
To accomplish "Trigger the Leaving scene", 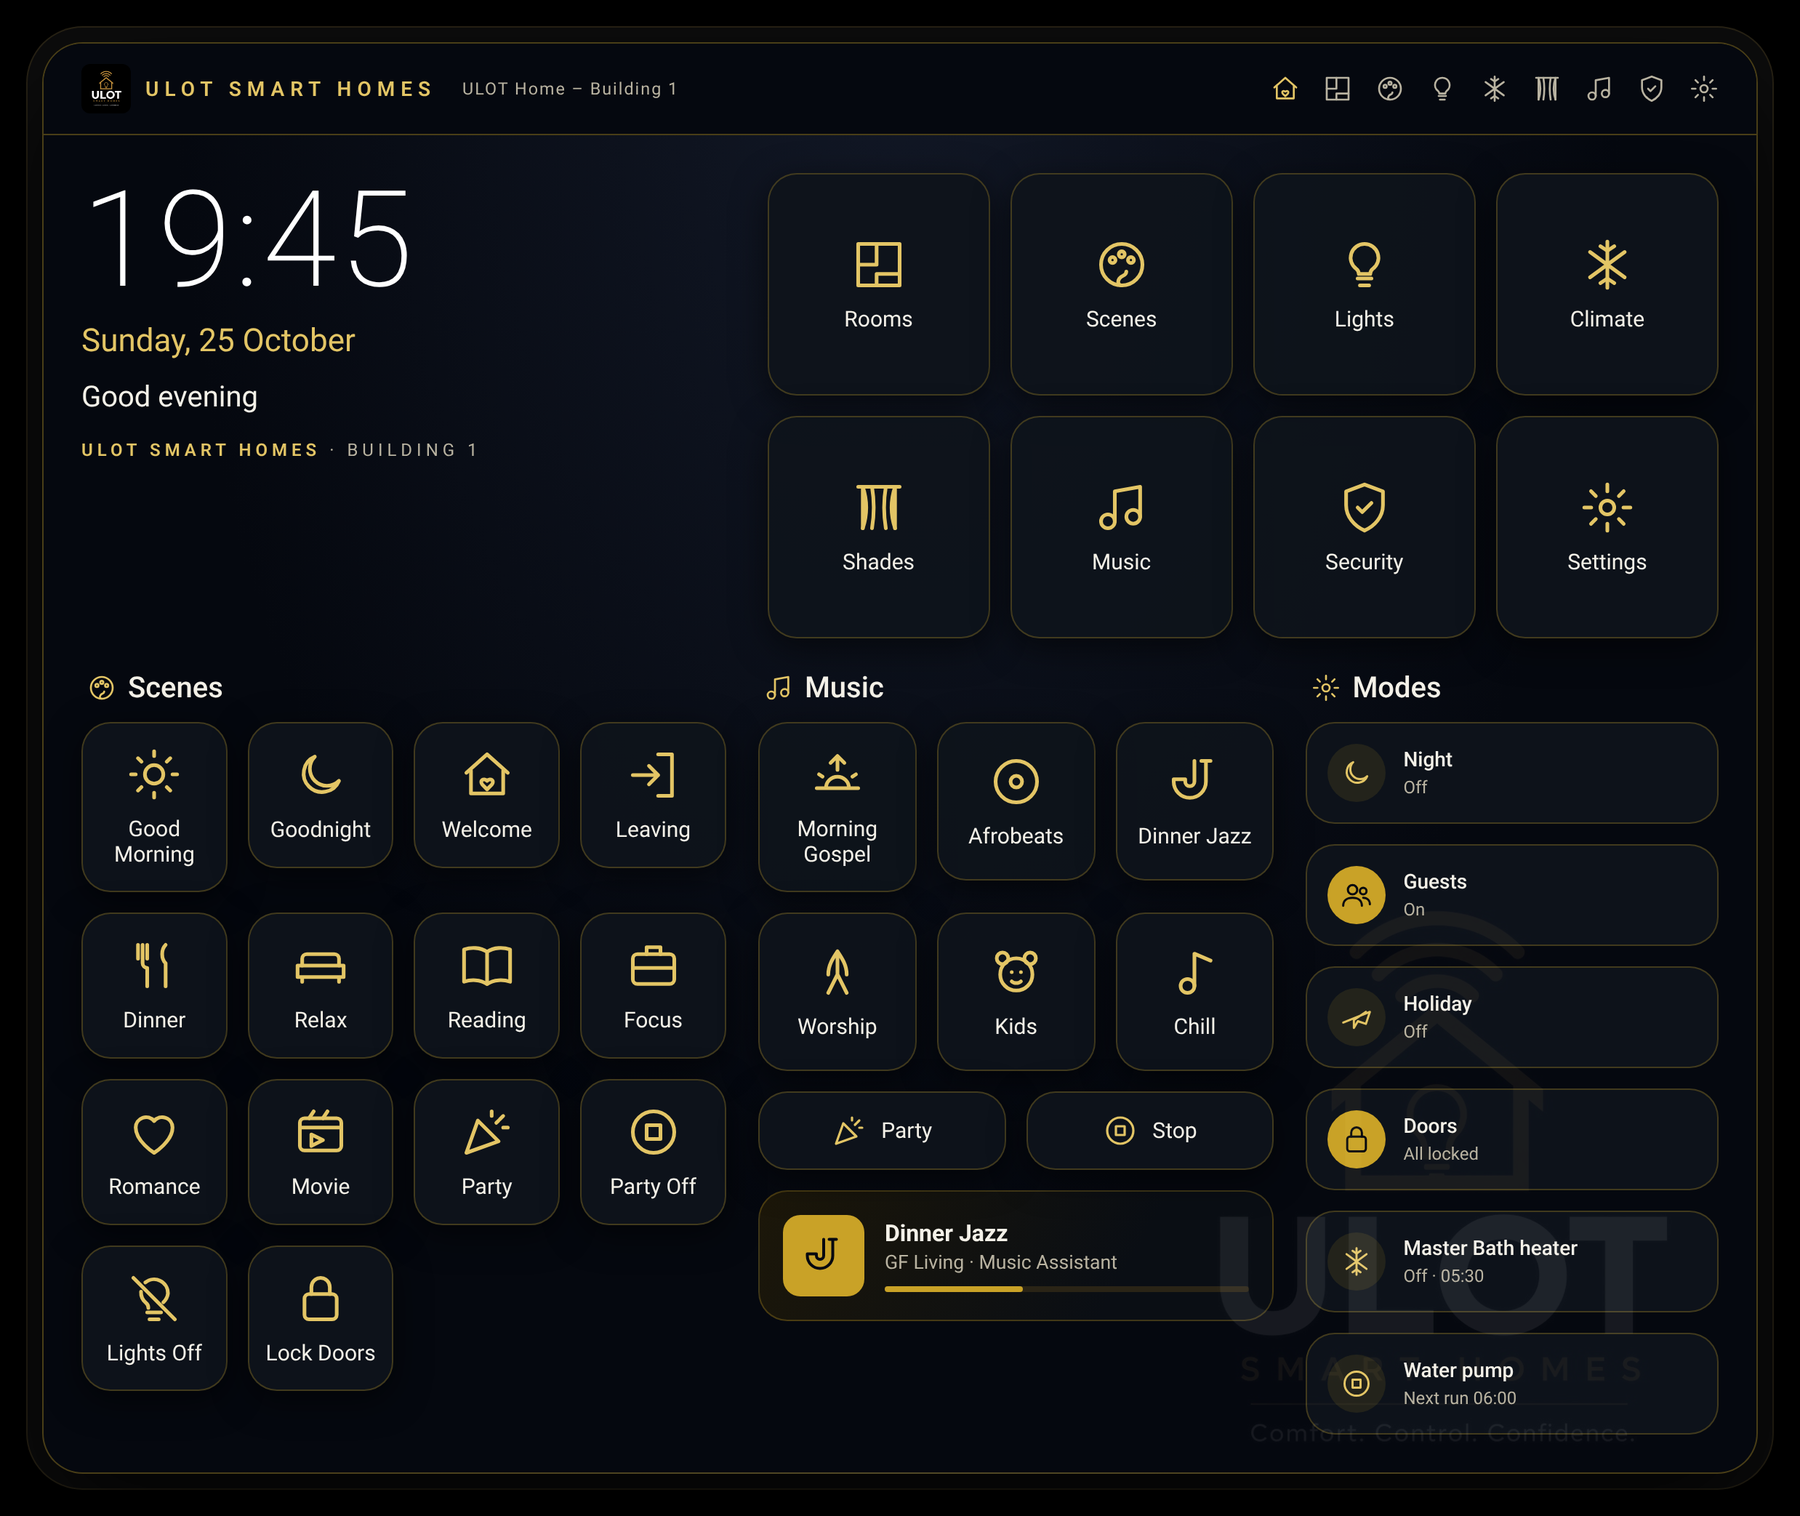I will 653,795.
